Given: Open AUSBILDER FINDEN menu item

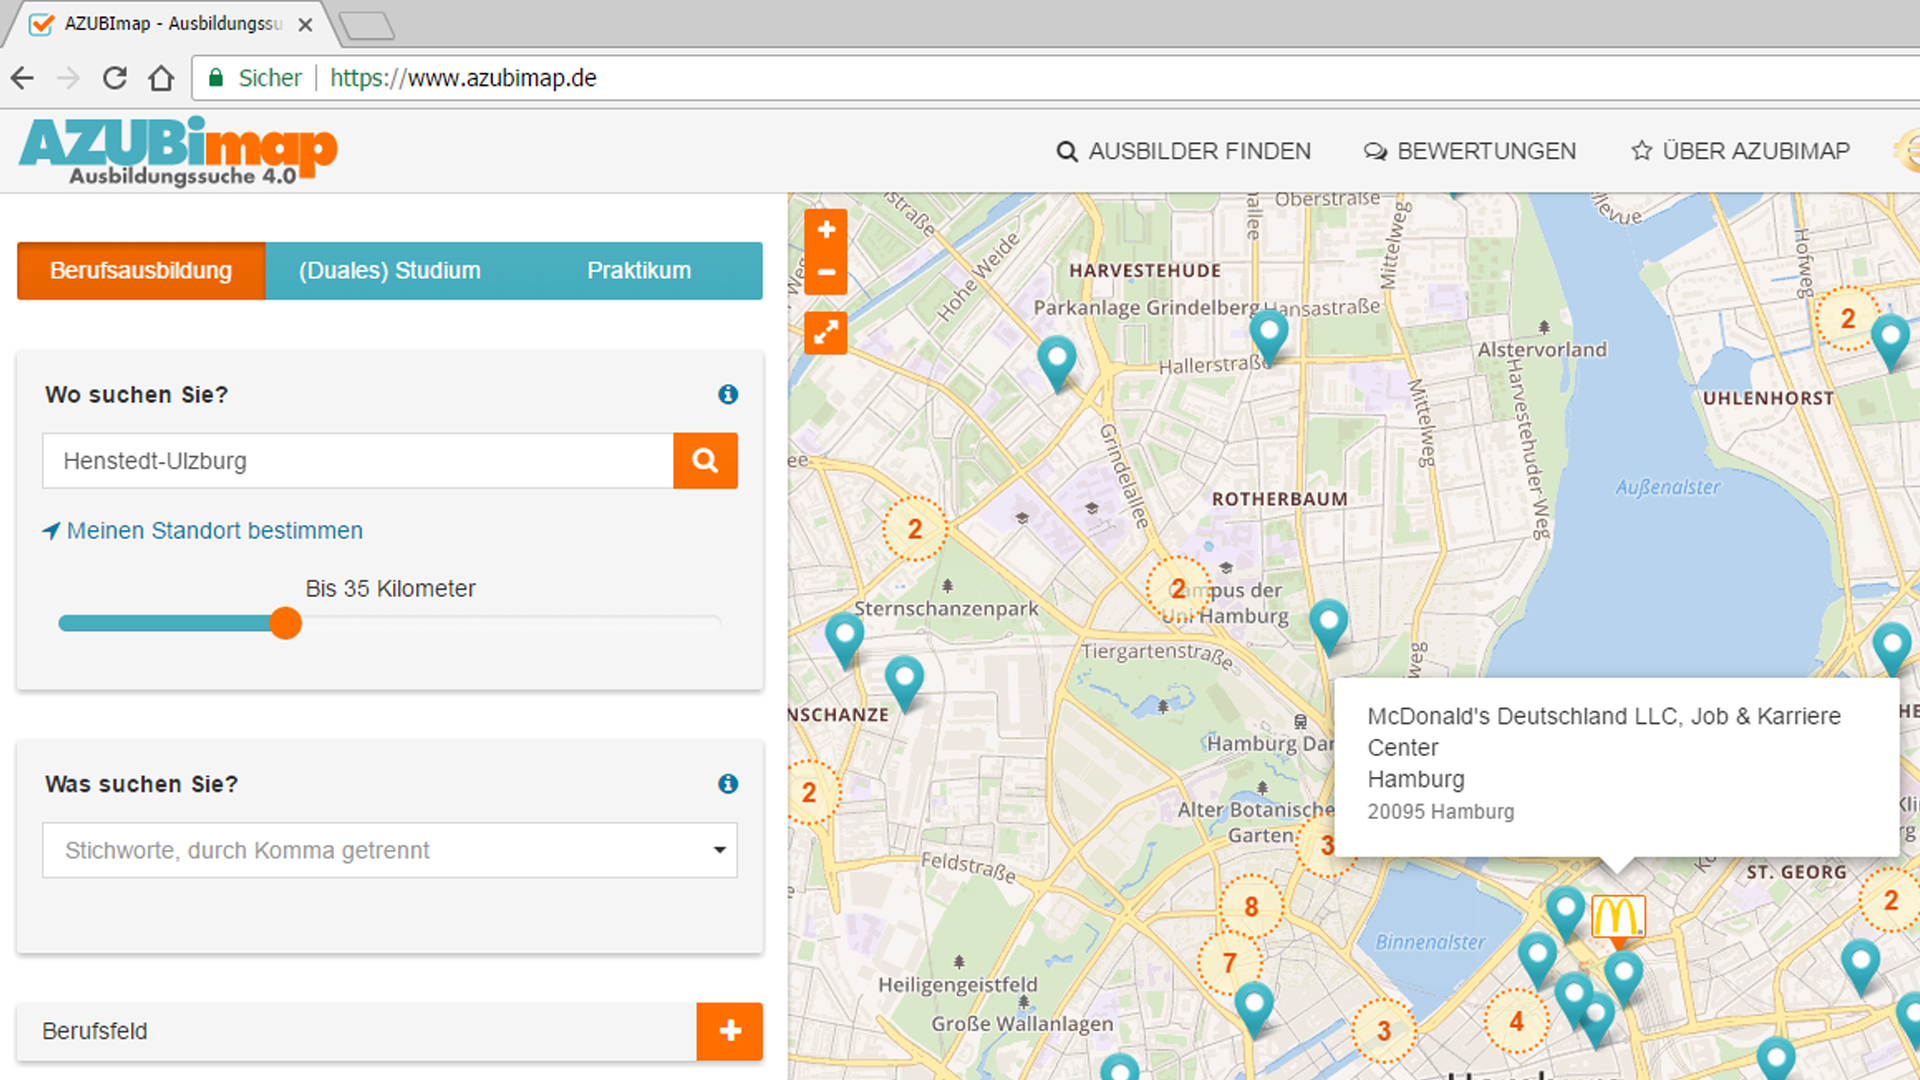Looking at the screenshot, I should click(x=1184, y=151).
